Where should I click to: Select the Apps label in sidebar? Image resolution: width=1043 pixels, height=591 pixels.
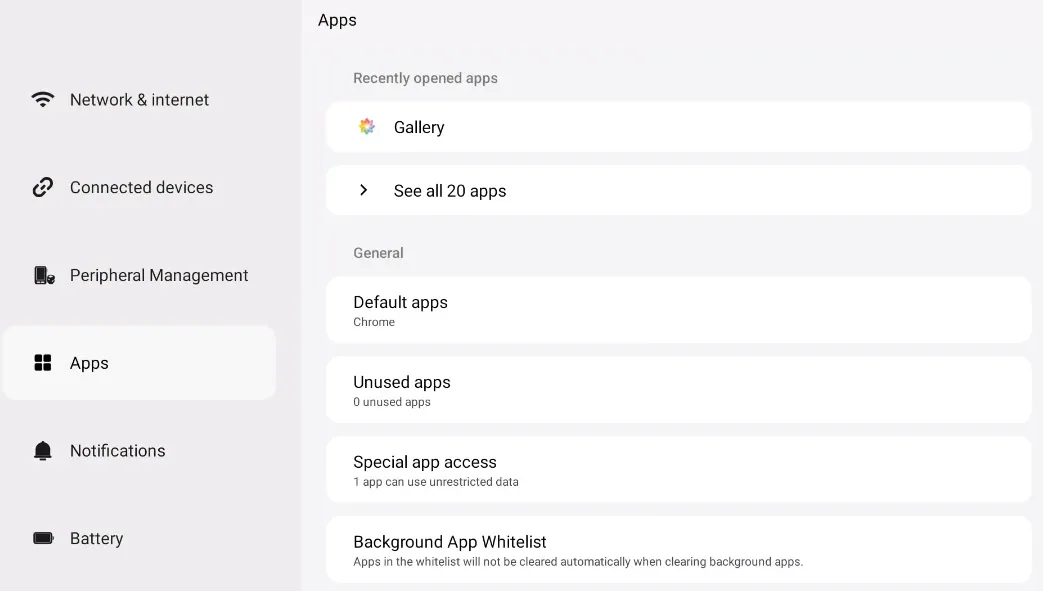pyautogui.click(x=89, y=363)
